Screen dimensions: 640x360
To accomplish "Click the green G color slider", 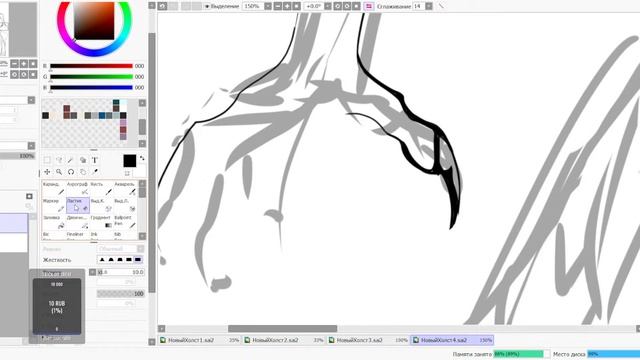I will tap(91, 76).
